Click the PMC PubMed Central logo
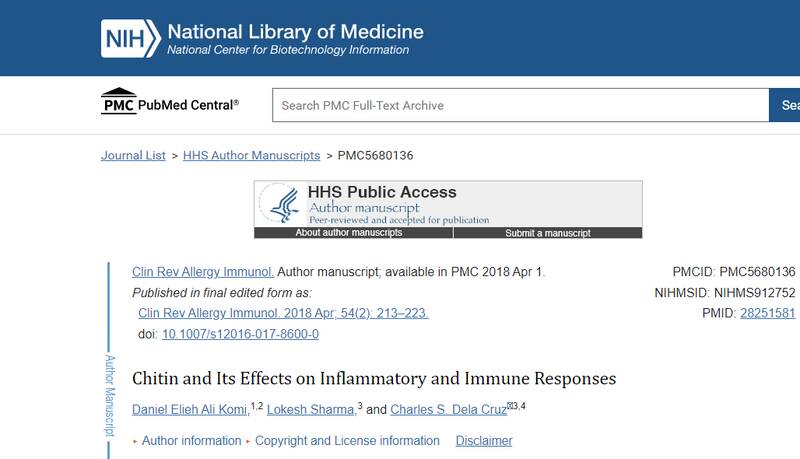Image resolution: width=800 pixels, height=459 pixels. [170, 103]
